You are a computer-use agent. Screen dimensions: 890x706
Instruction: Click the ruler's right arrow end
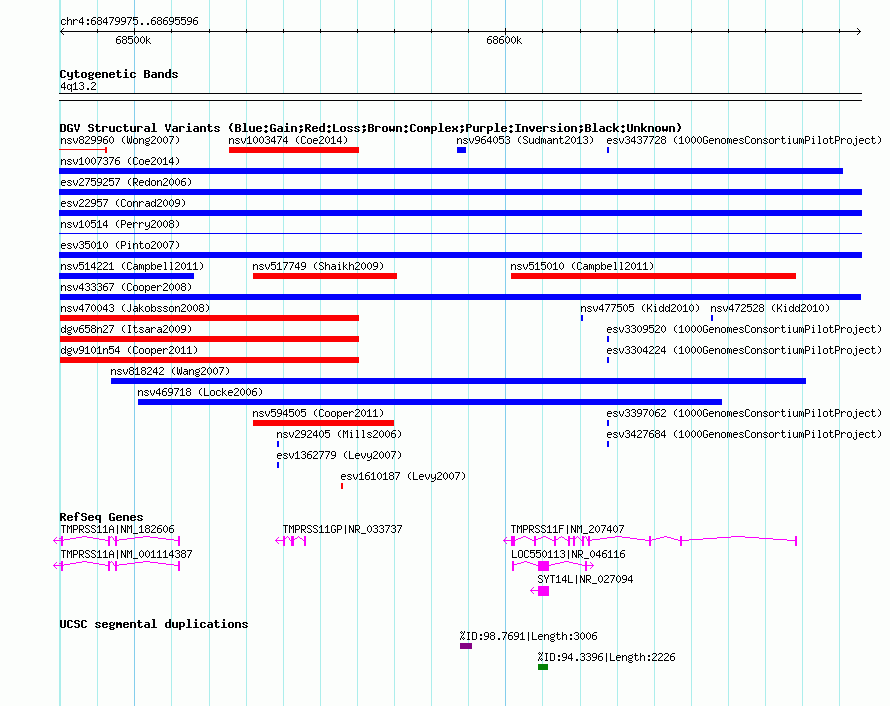(x=859, y=31)
